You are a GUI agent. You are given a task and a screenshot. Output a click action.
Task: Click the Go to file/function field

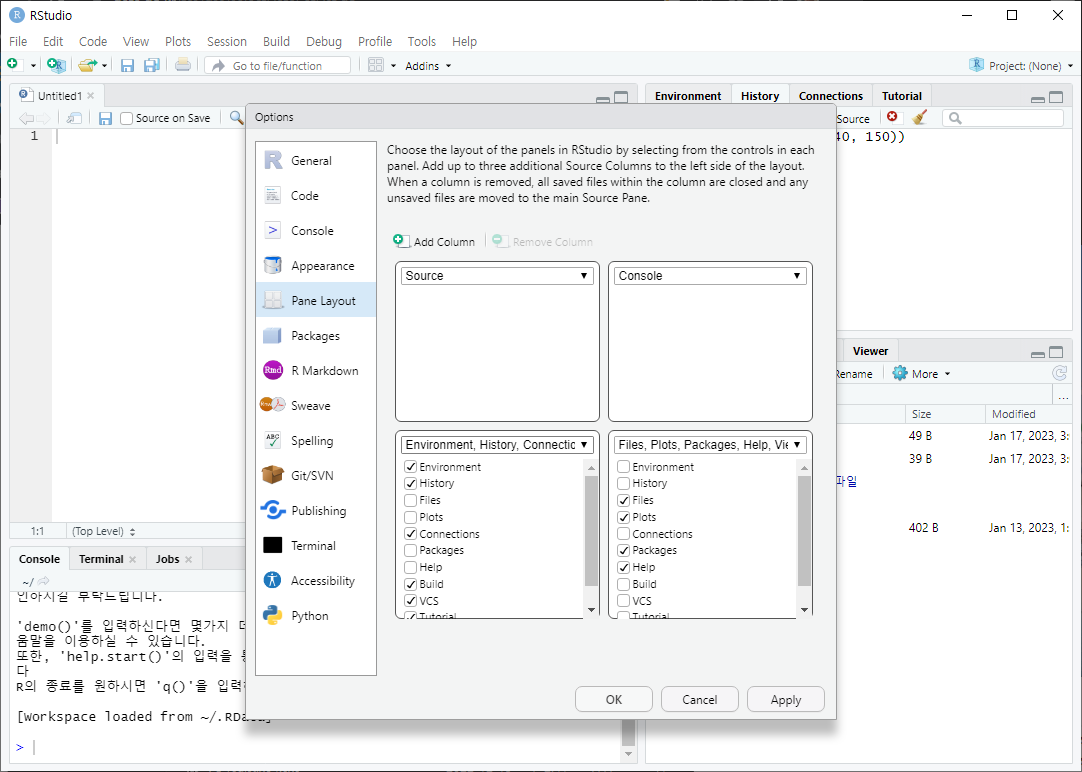(277, 66)
